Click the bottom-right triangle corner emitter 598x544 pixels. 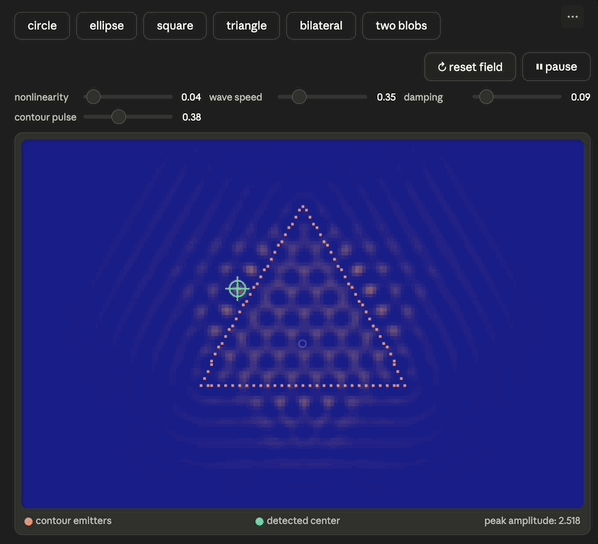405,386
